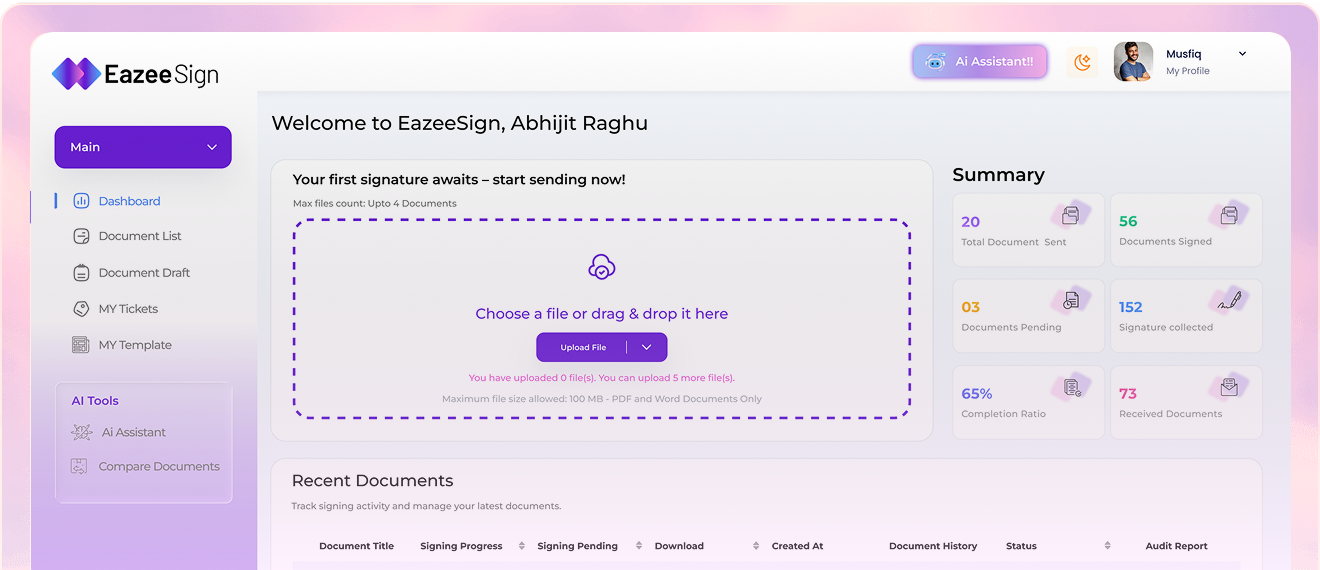This screenshot has width=1320, height=570.
Task: Click the cloud upload icon in the drop zone
Action: 601,267
